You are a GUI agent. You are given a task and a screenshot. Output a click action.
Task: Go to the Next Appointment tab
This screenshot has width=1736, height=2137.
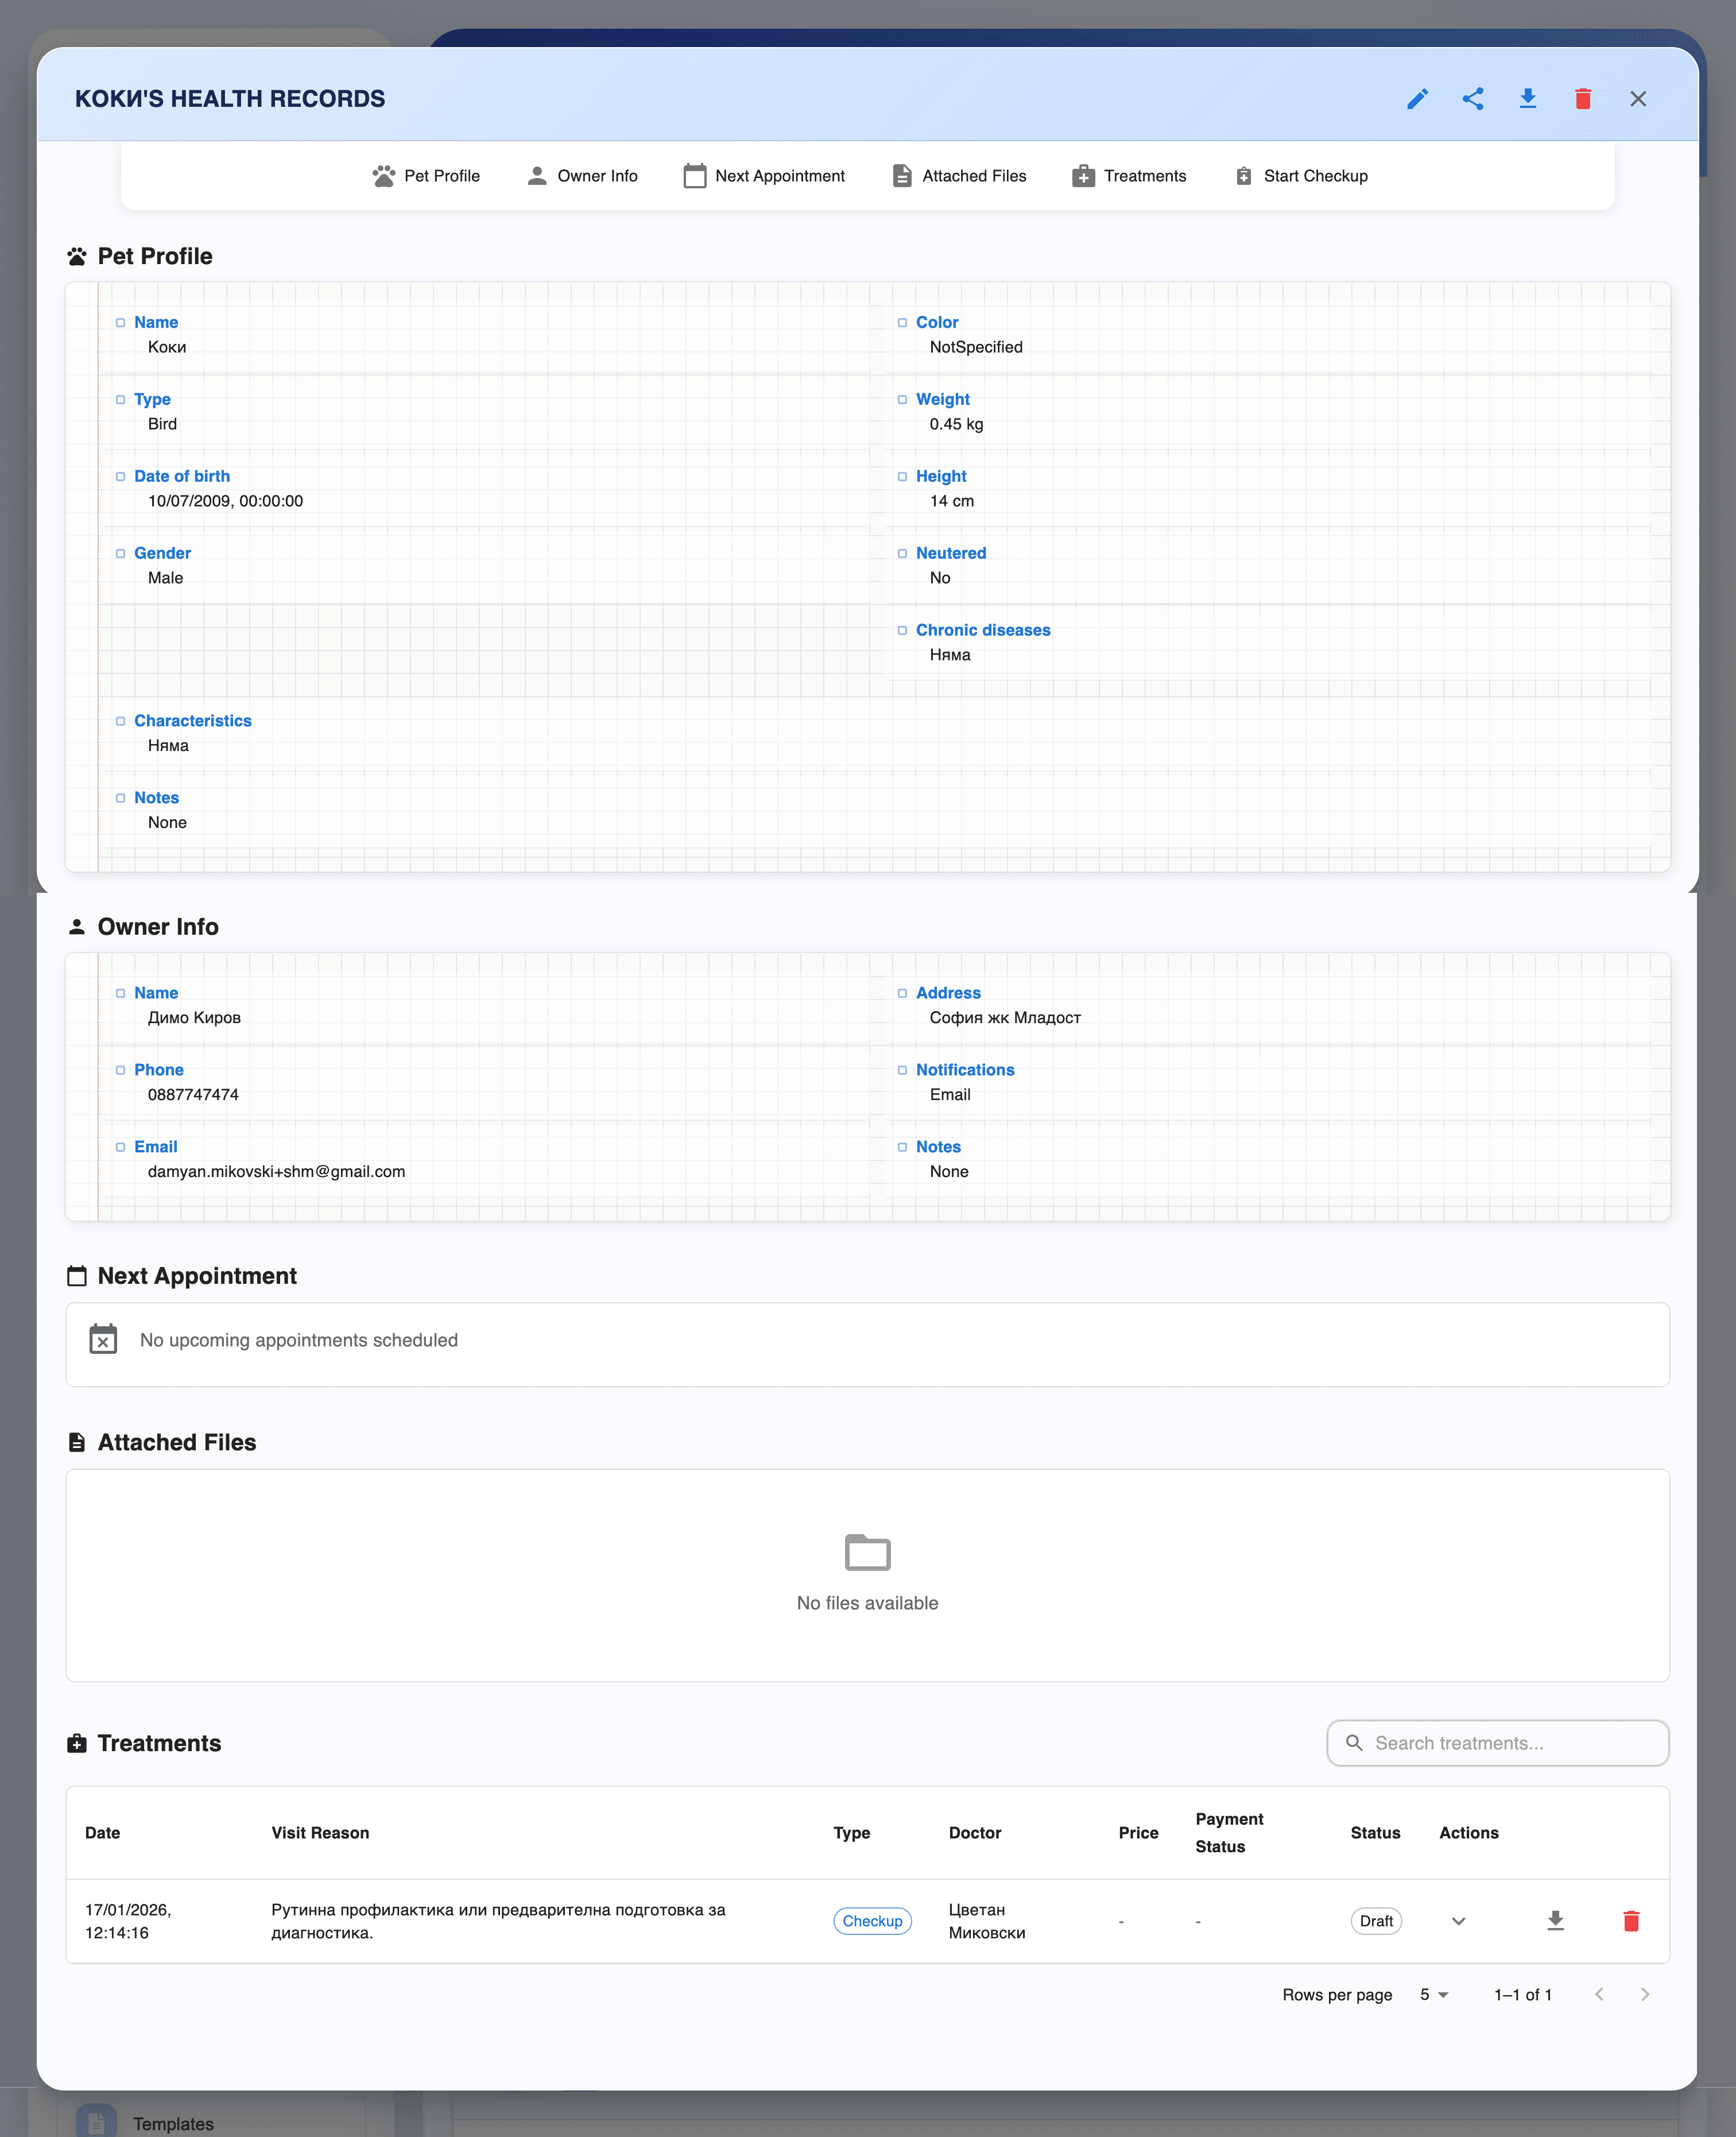[764, 176]
